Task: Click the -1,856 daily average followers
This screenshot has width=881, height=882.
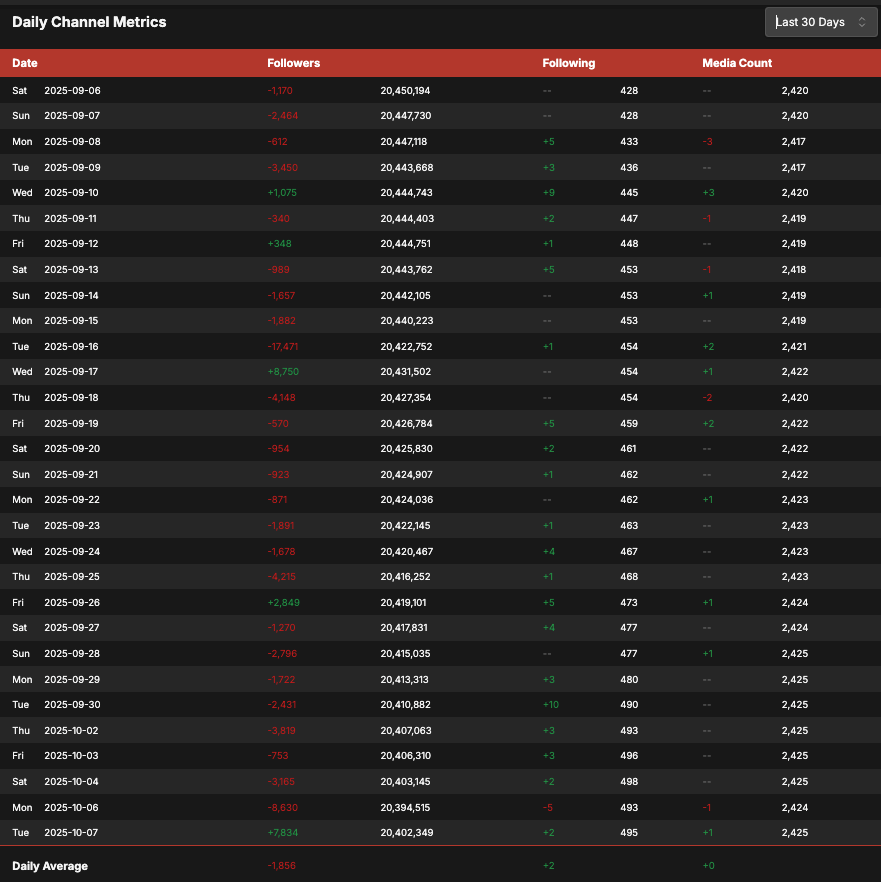Action: pos(282,865)
